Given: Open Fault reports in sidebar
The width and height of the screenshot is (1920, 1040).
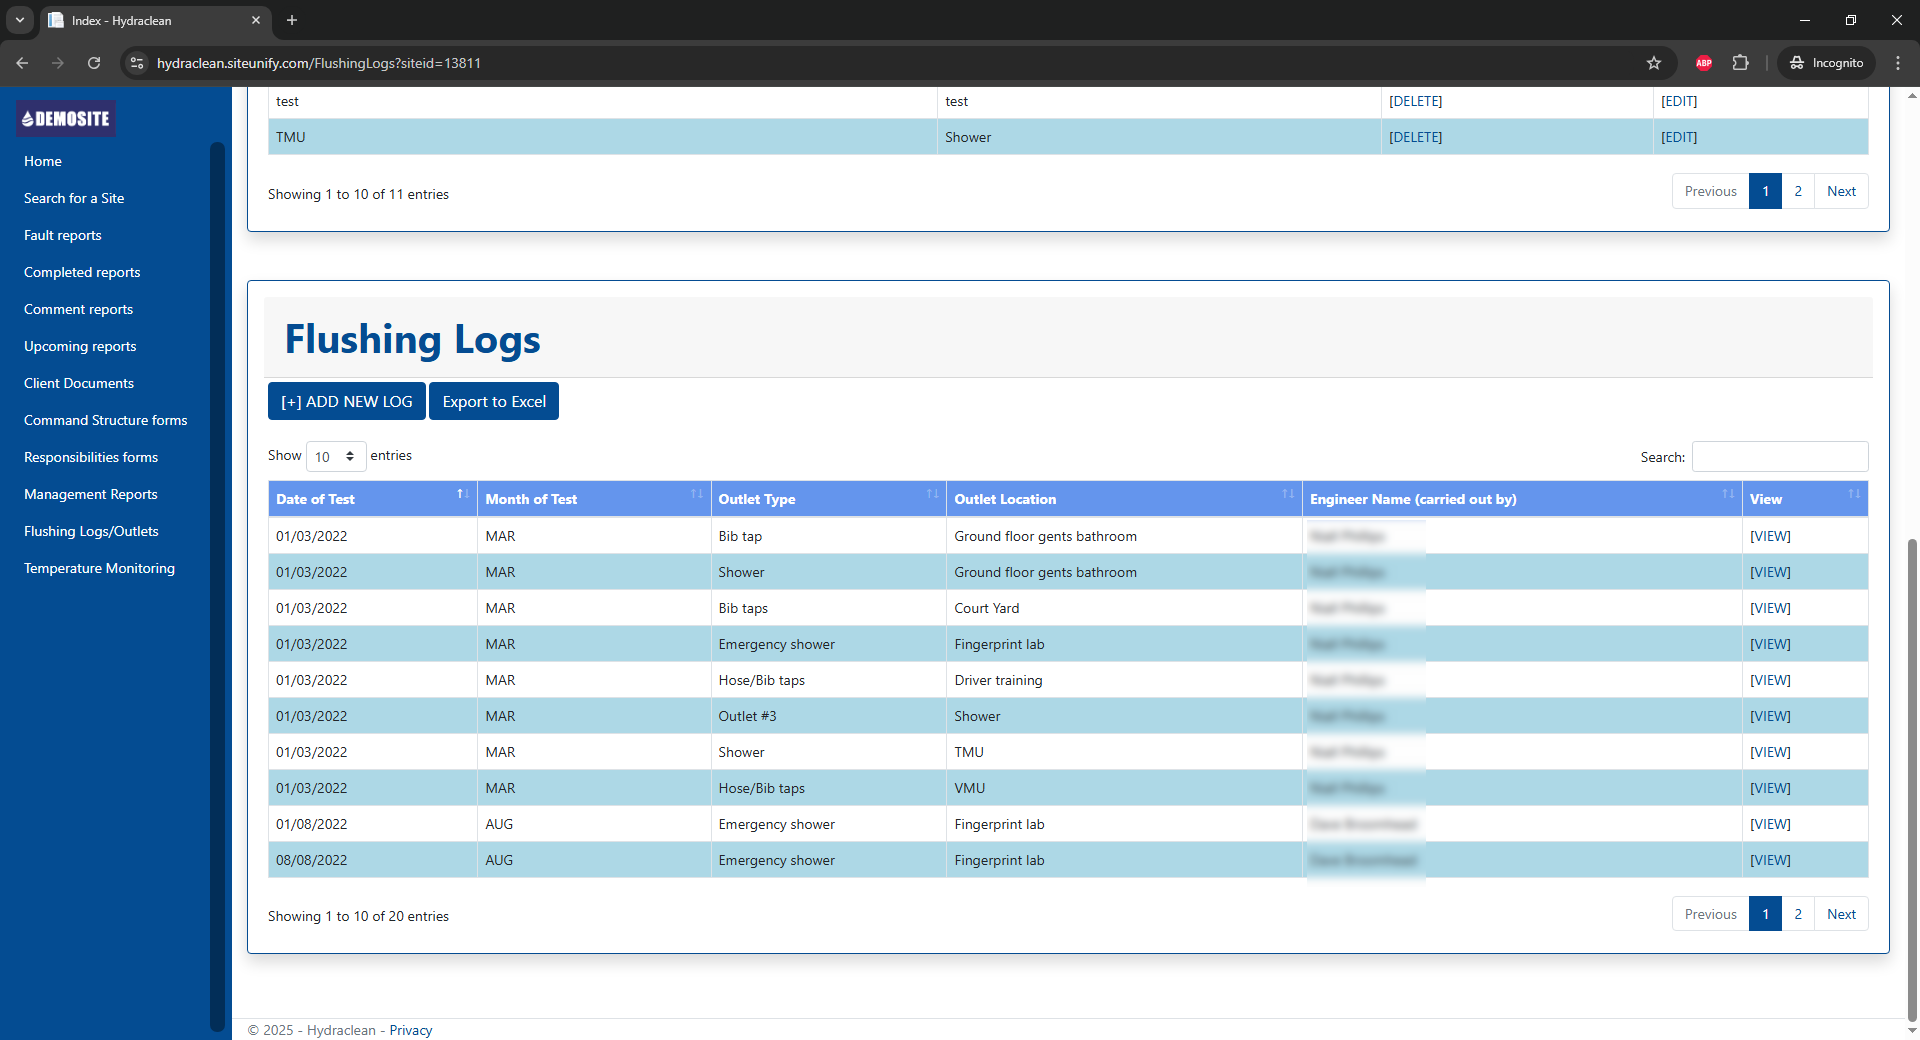Looking at the screenshot, I should pyautogui.click(x=63, y=235).
